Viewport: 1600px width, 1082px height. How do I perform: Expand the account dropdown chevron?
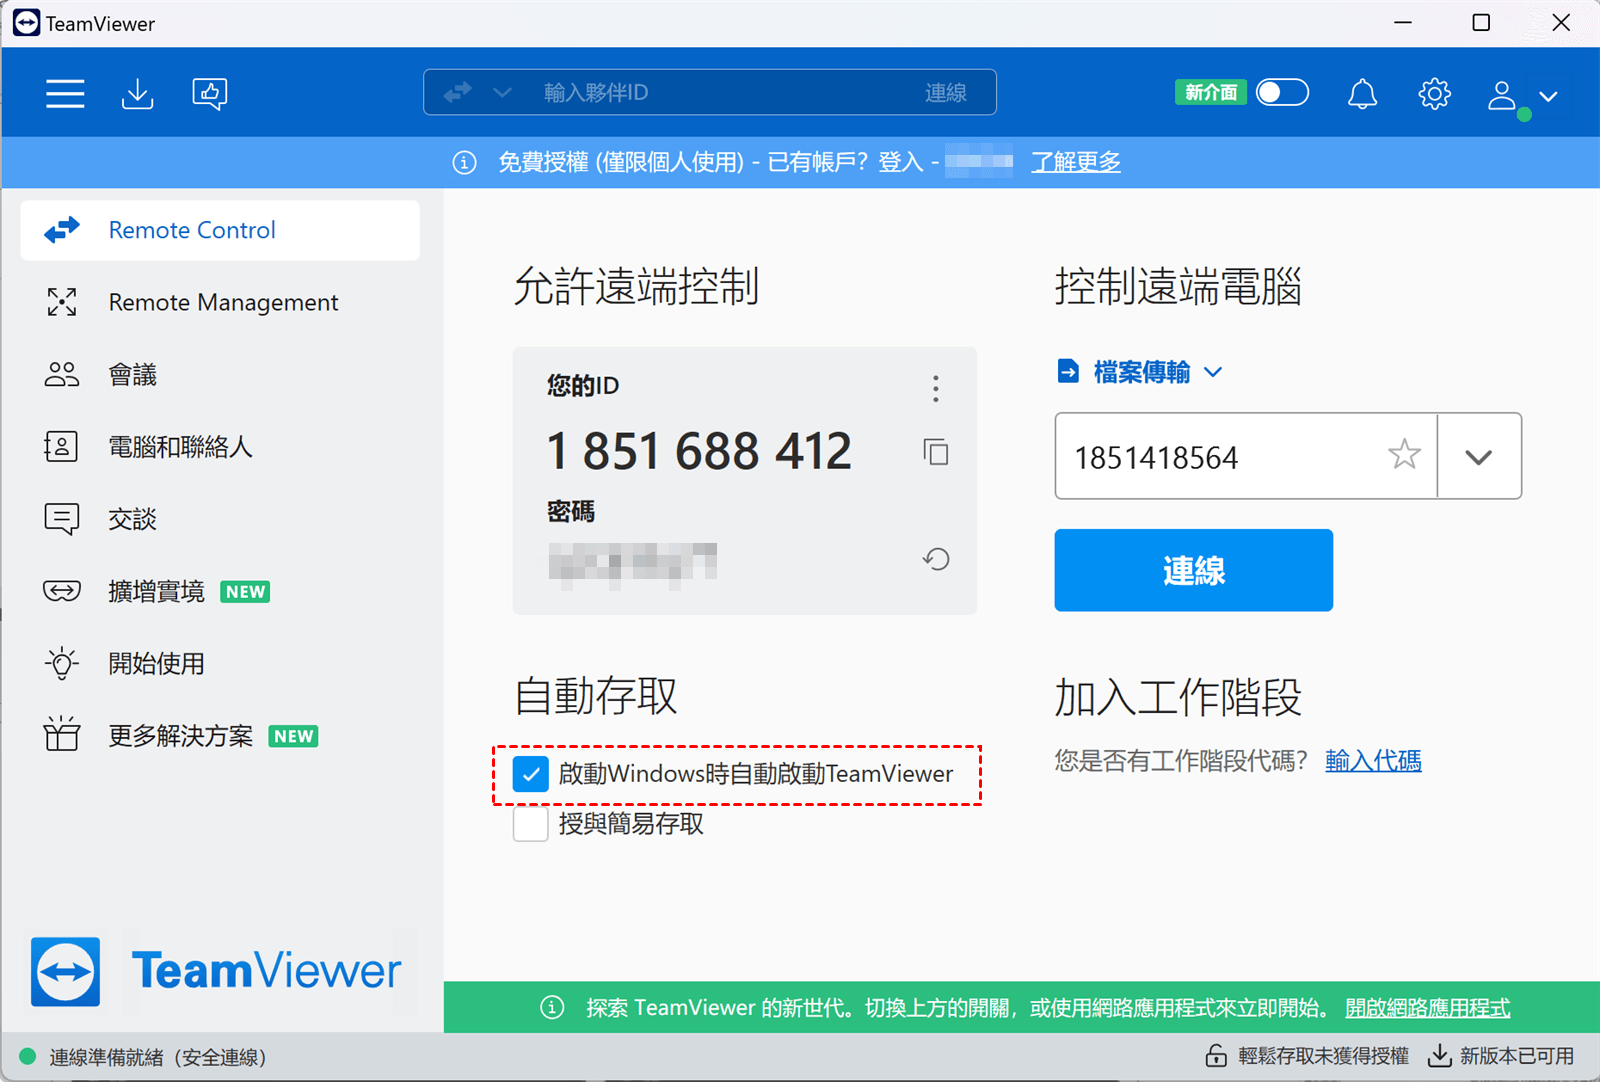(1548, 96)
